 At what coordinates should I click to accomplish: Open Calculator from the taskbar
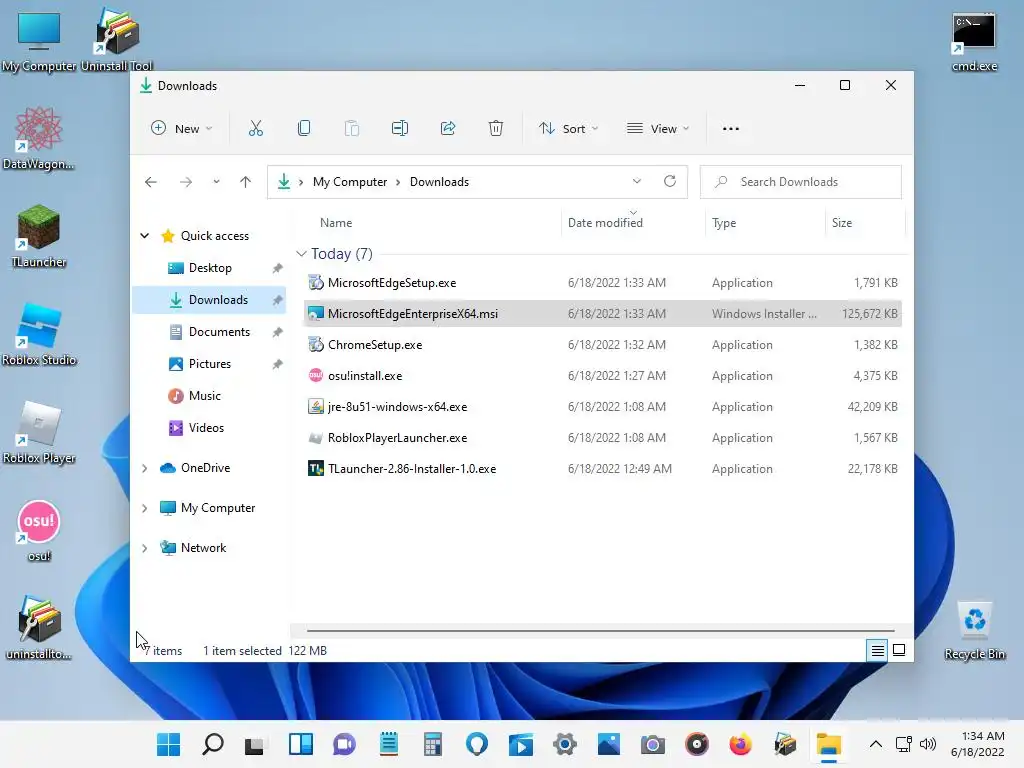432,744
